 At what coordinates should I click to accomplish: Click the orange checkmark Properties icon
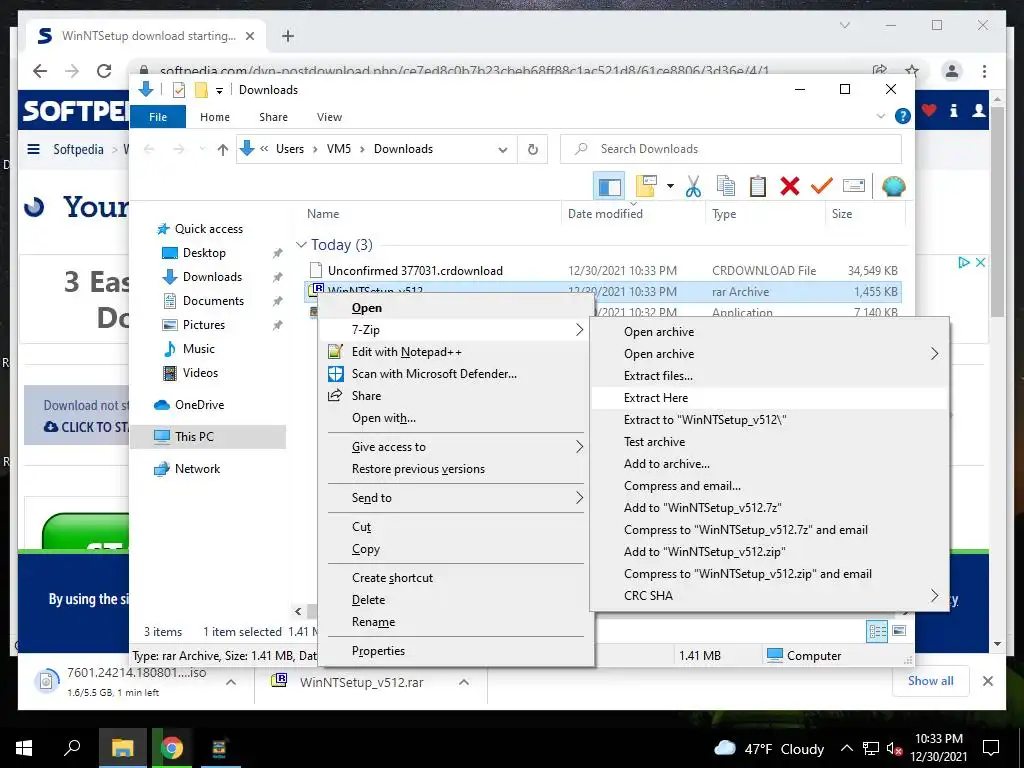[822, 187]
